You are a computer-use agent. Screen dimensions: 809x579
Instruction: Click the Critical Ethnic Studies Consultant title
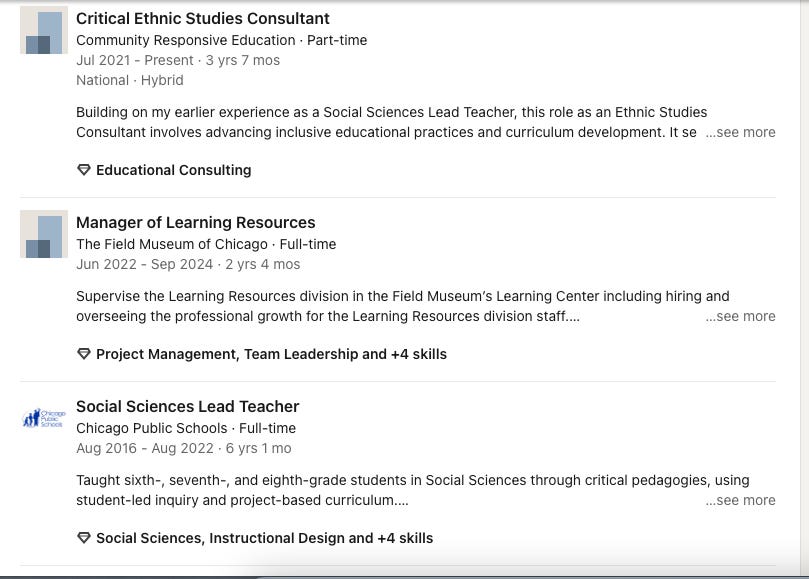pyautogui.click(x=203, y=19)
